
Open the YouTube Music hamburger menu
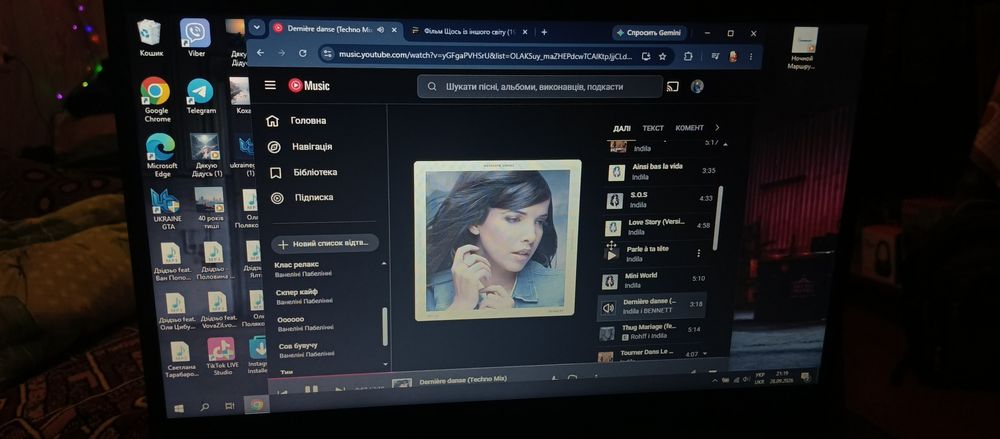(x=270, y=86)
